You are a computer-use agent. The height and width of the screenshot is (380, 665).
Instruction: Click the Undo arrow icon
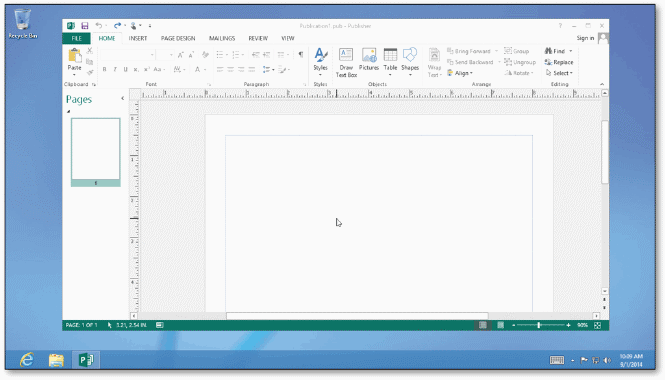[99, 26]
